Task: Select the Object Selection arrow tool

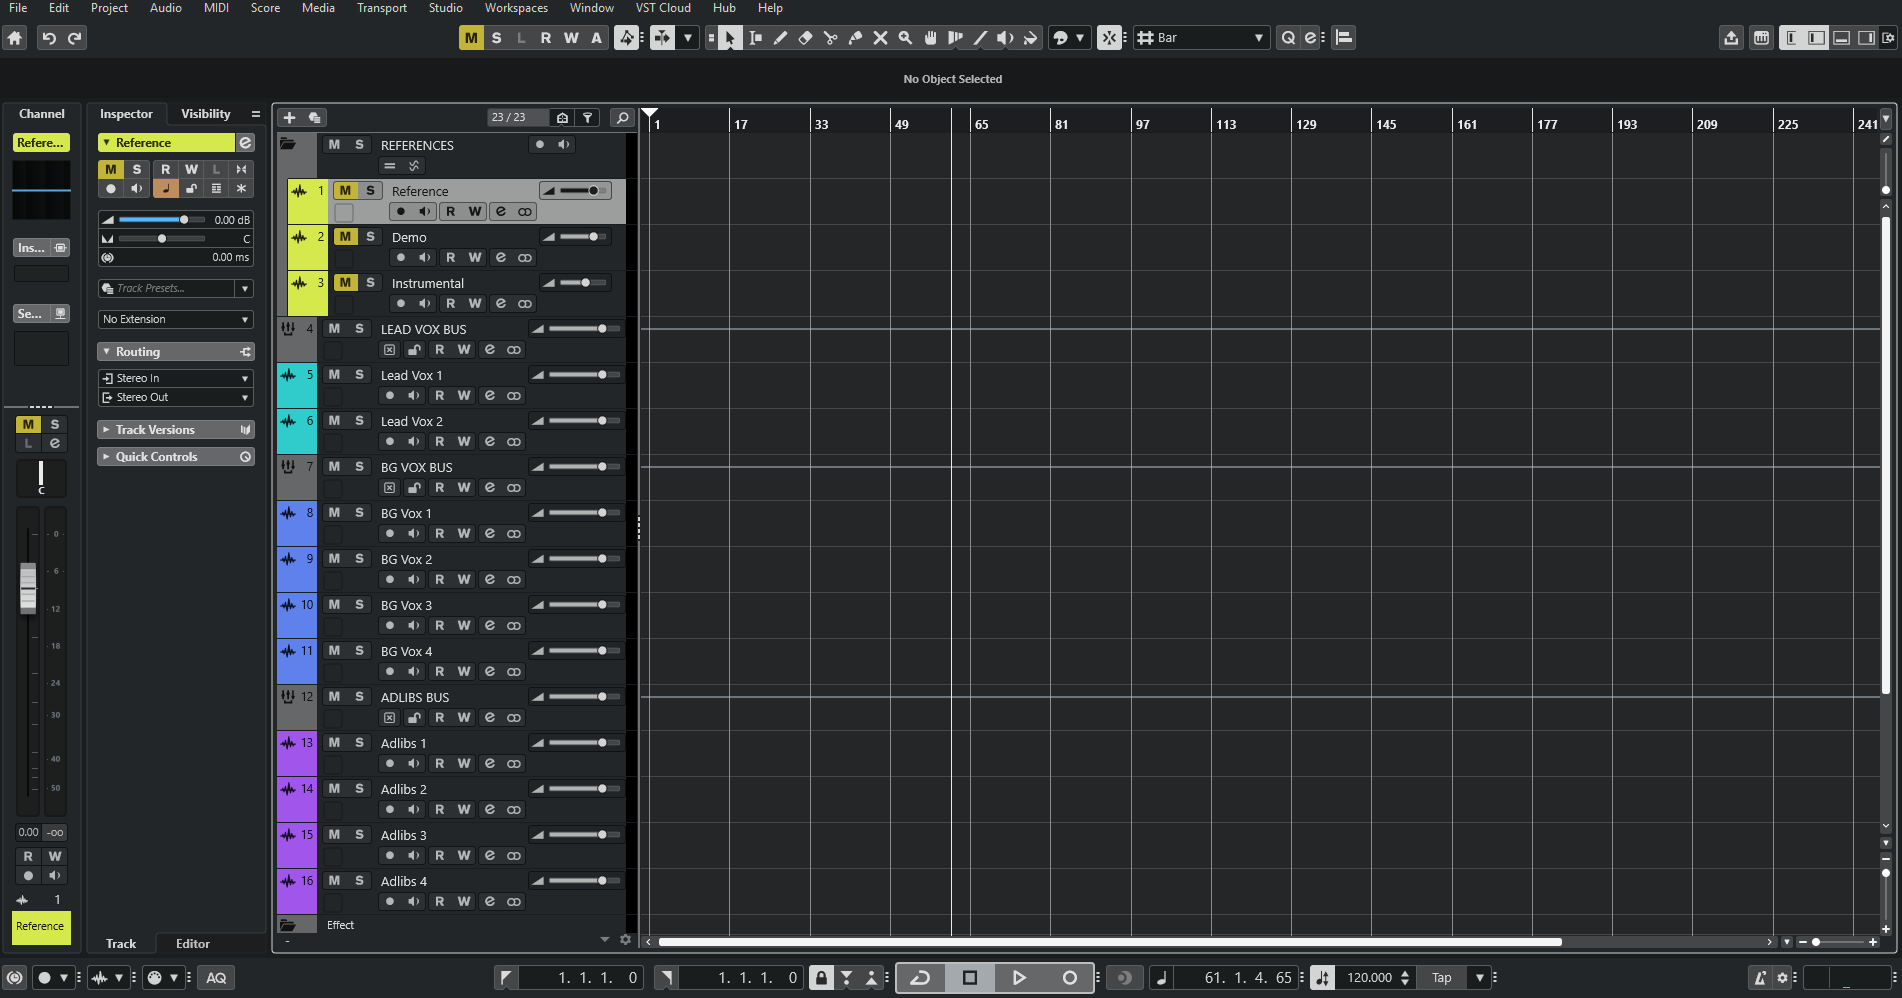Action: [x=731, y=38]
